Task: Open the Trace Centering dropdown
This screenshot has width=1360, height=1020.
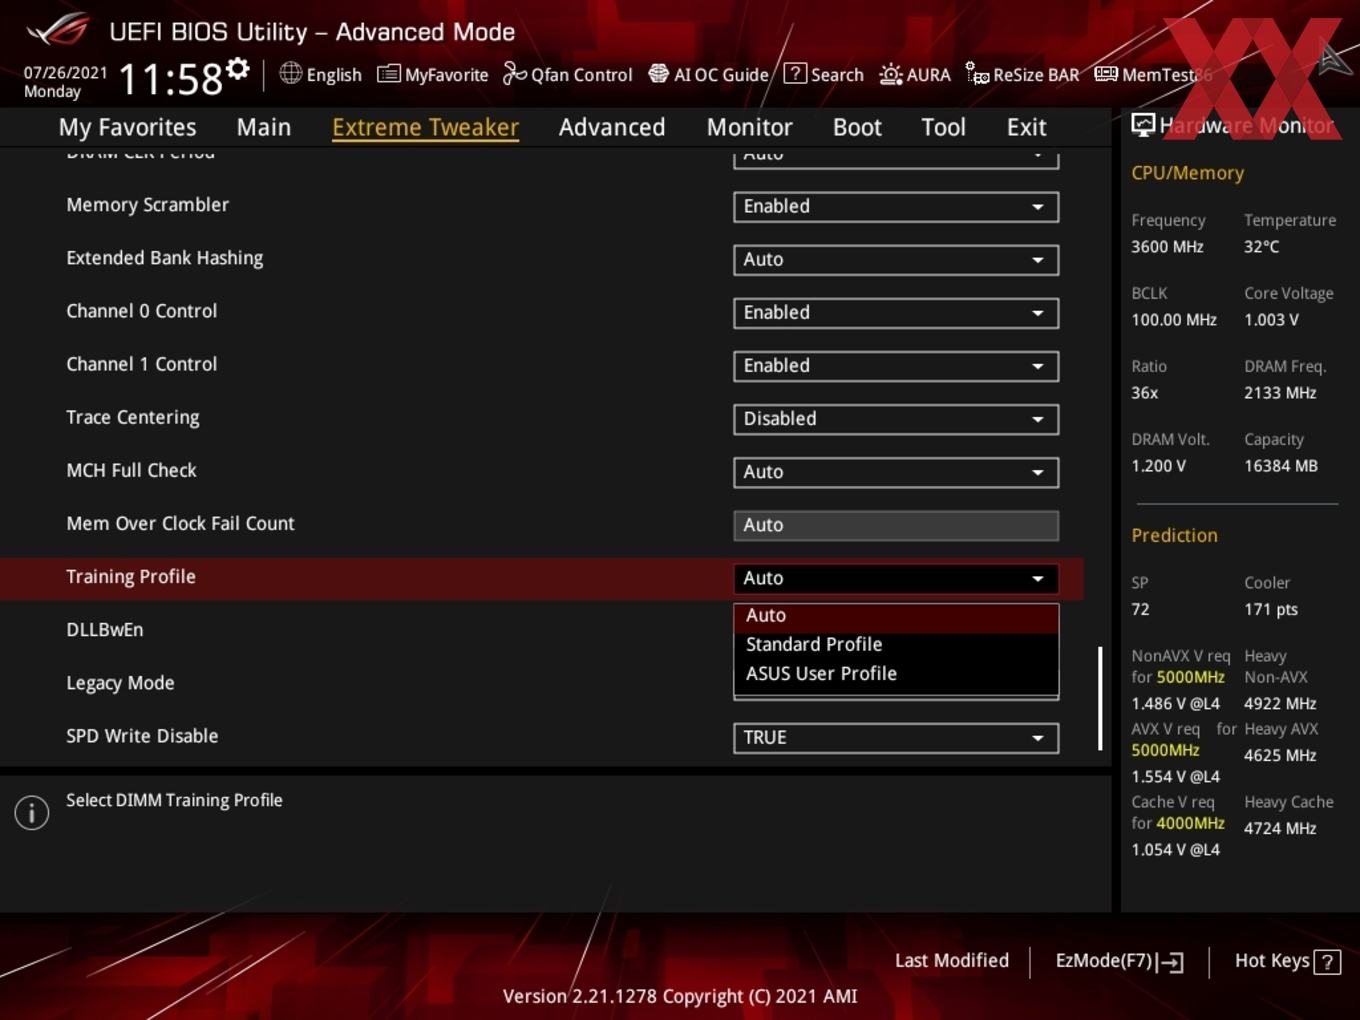Action: (x=896, y=418)
